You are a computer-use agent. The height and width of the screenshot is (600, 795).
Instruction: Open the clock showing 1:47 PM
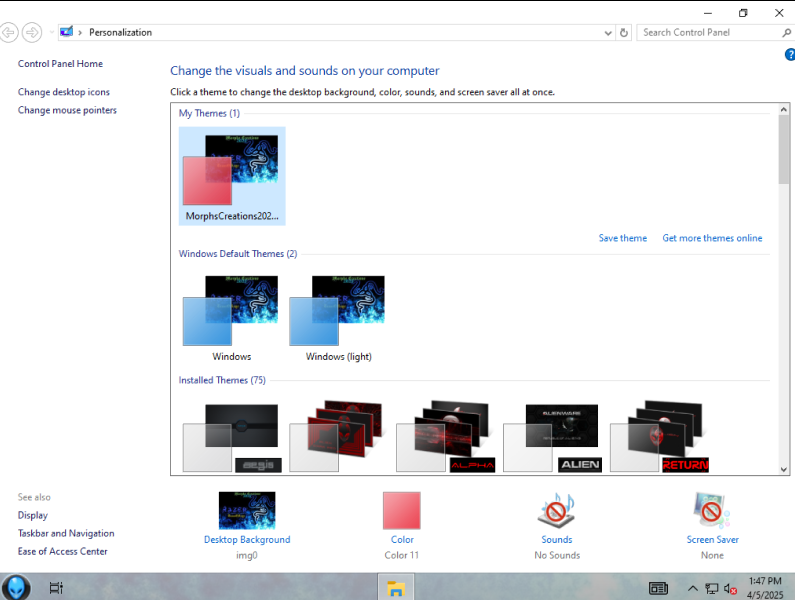[765, 588]
